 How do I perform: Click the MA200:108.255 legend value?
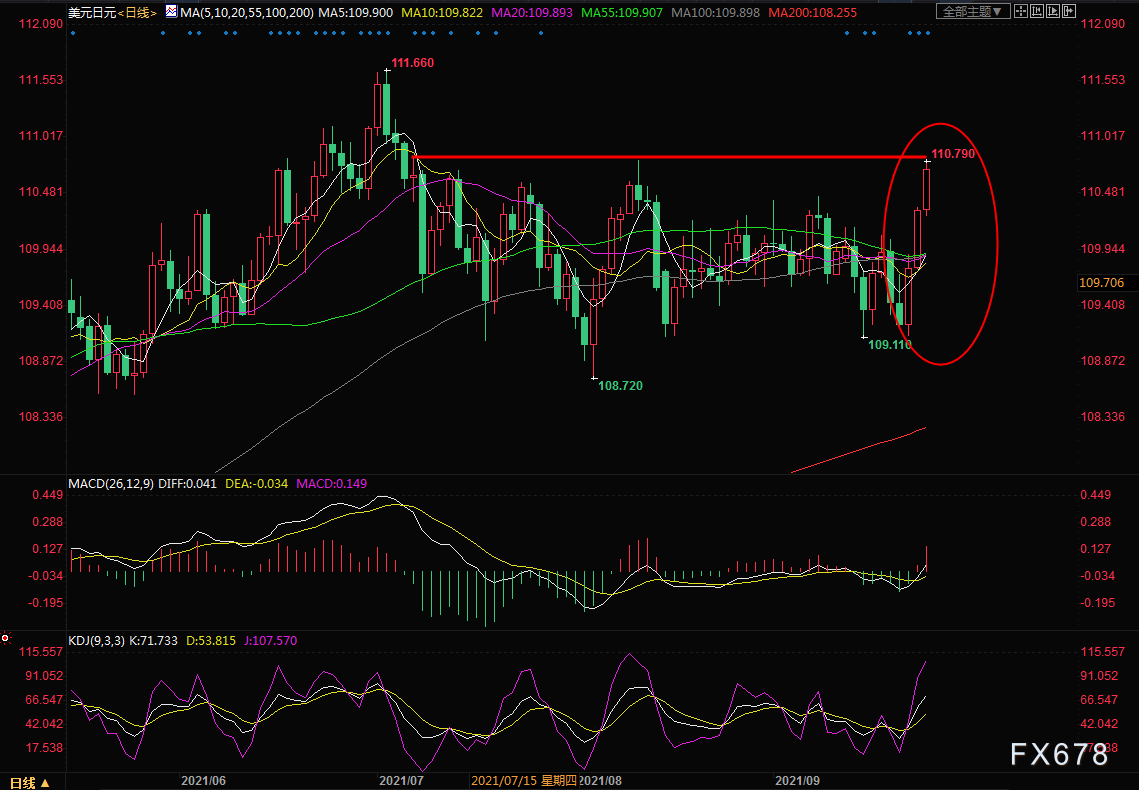pos(808,12)
